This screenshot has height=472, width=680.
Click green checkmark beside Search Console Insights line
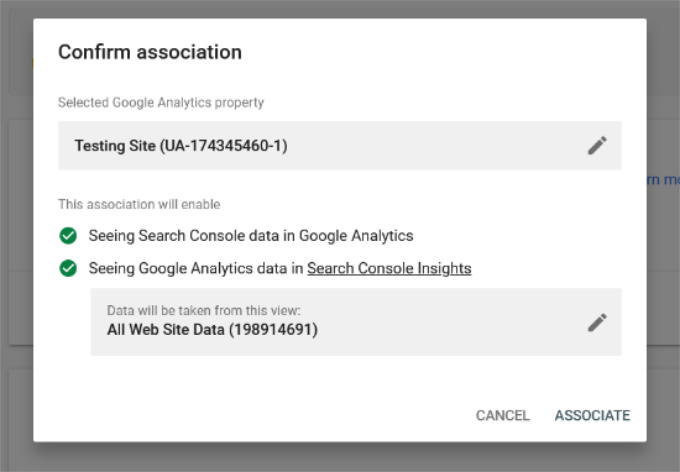click(x=68, y=268)
